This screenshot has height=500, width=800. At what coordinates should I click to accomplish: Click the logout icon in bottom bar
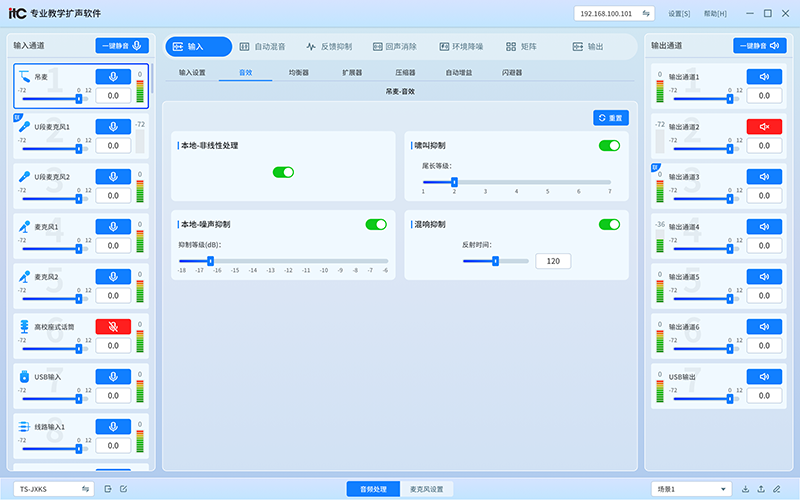(108, 489)
